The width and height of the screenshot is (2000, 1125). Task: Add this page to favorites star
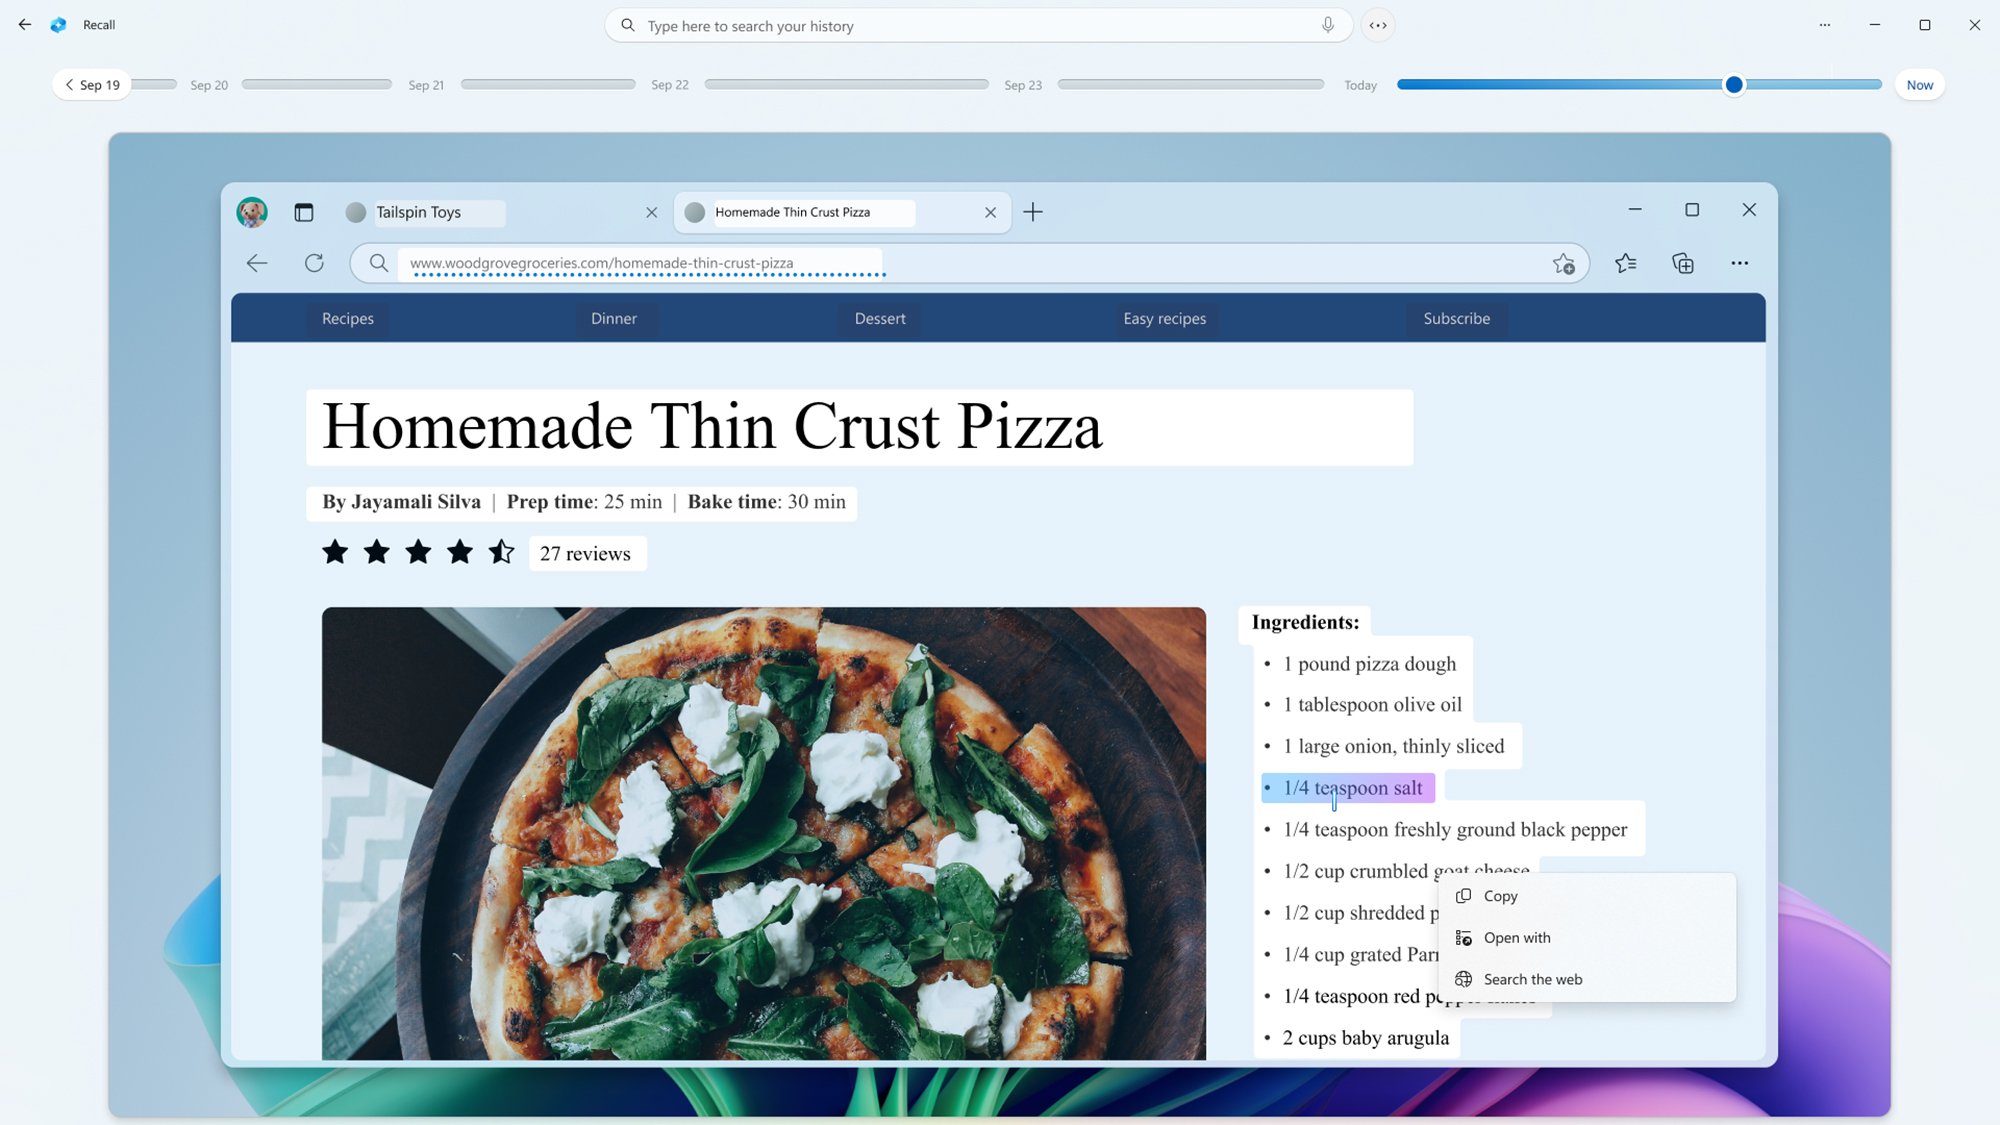point(1563,263)
